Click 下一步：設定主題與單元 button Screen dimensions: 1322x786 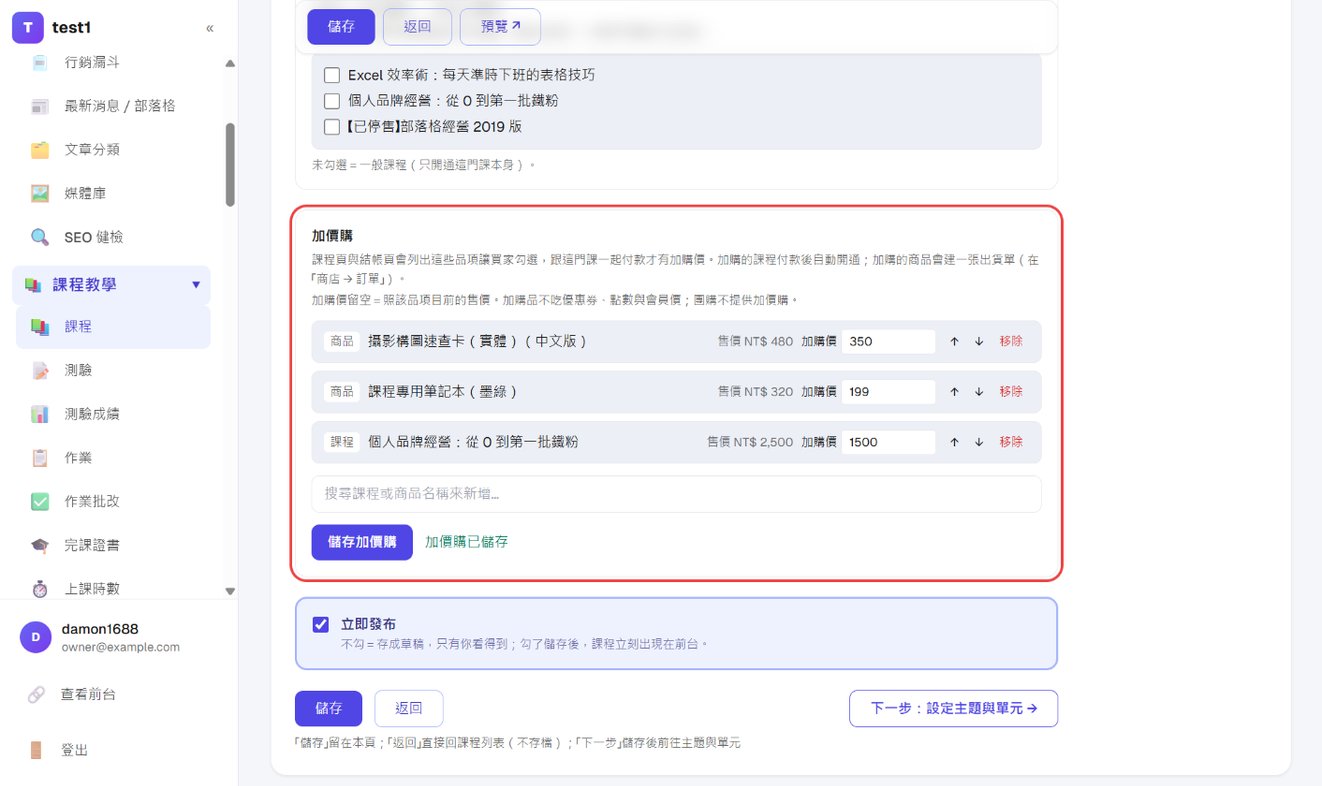(953, 708)
